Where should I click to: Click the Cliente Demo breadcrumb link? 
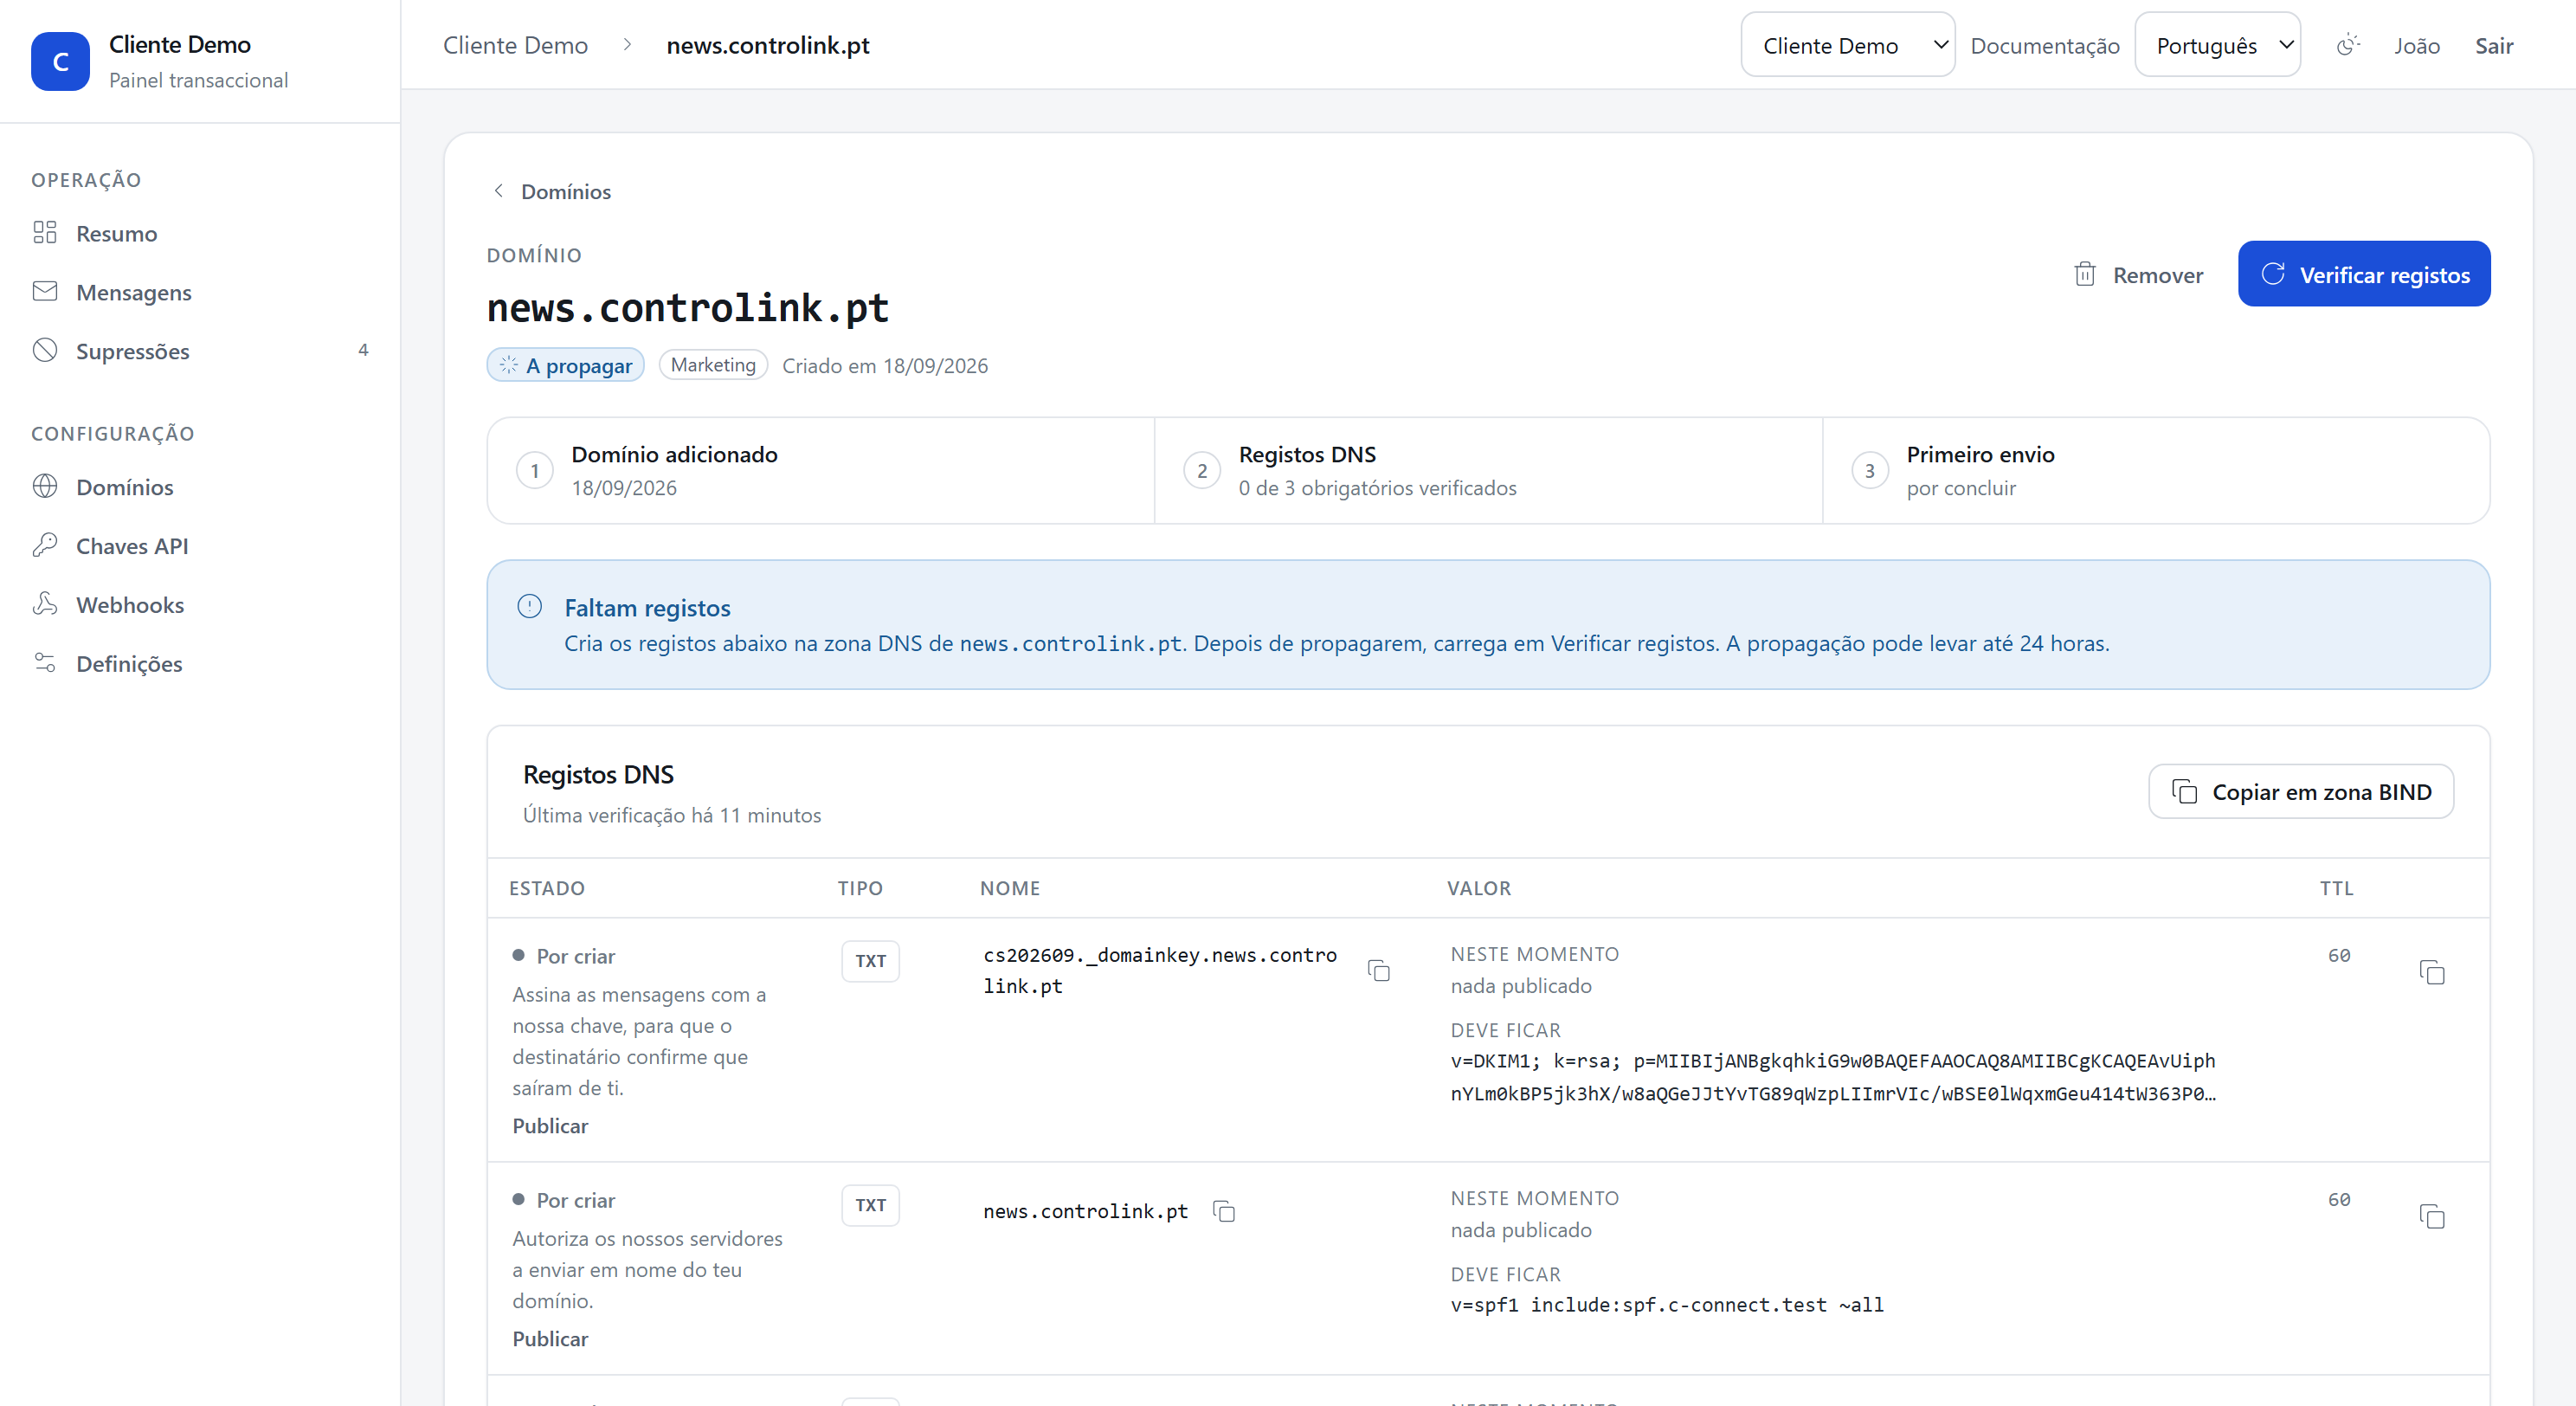pyautogui.click(x=515, y=45)
